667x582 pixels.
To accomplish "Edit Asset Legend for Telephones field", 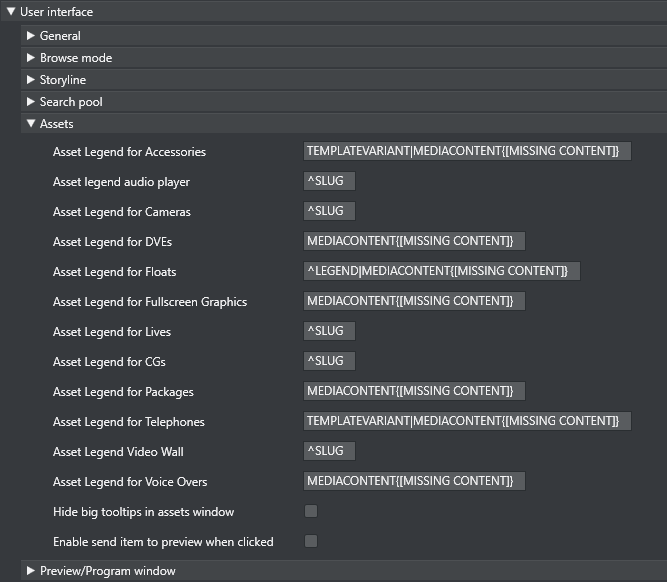I will coord(467,421).
